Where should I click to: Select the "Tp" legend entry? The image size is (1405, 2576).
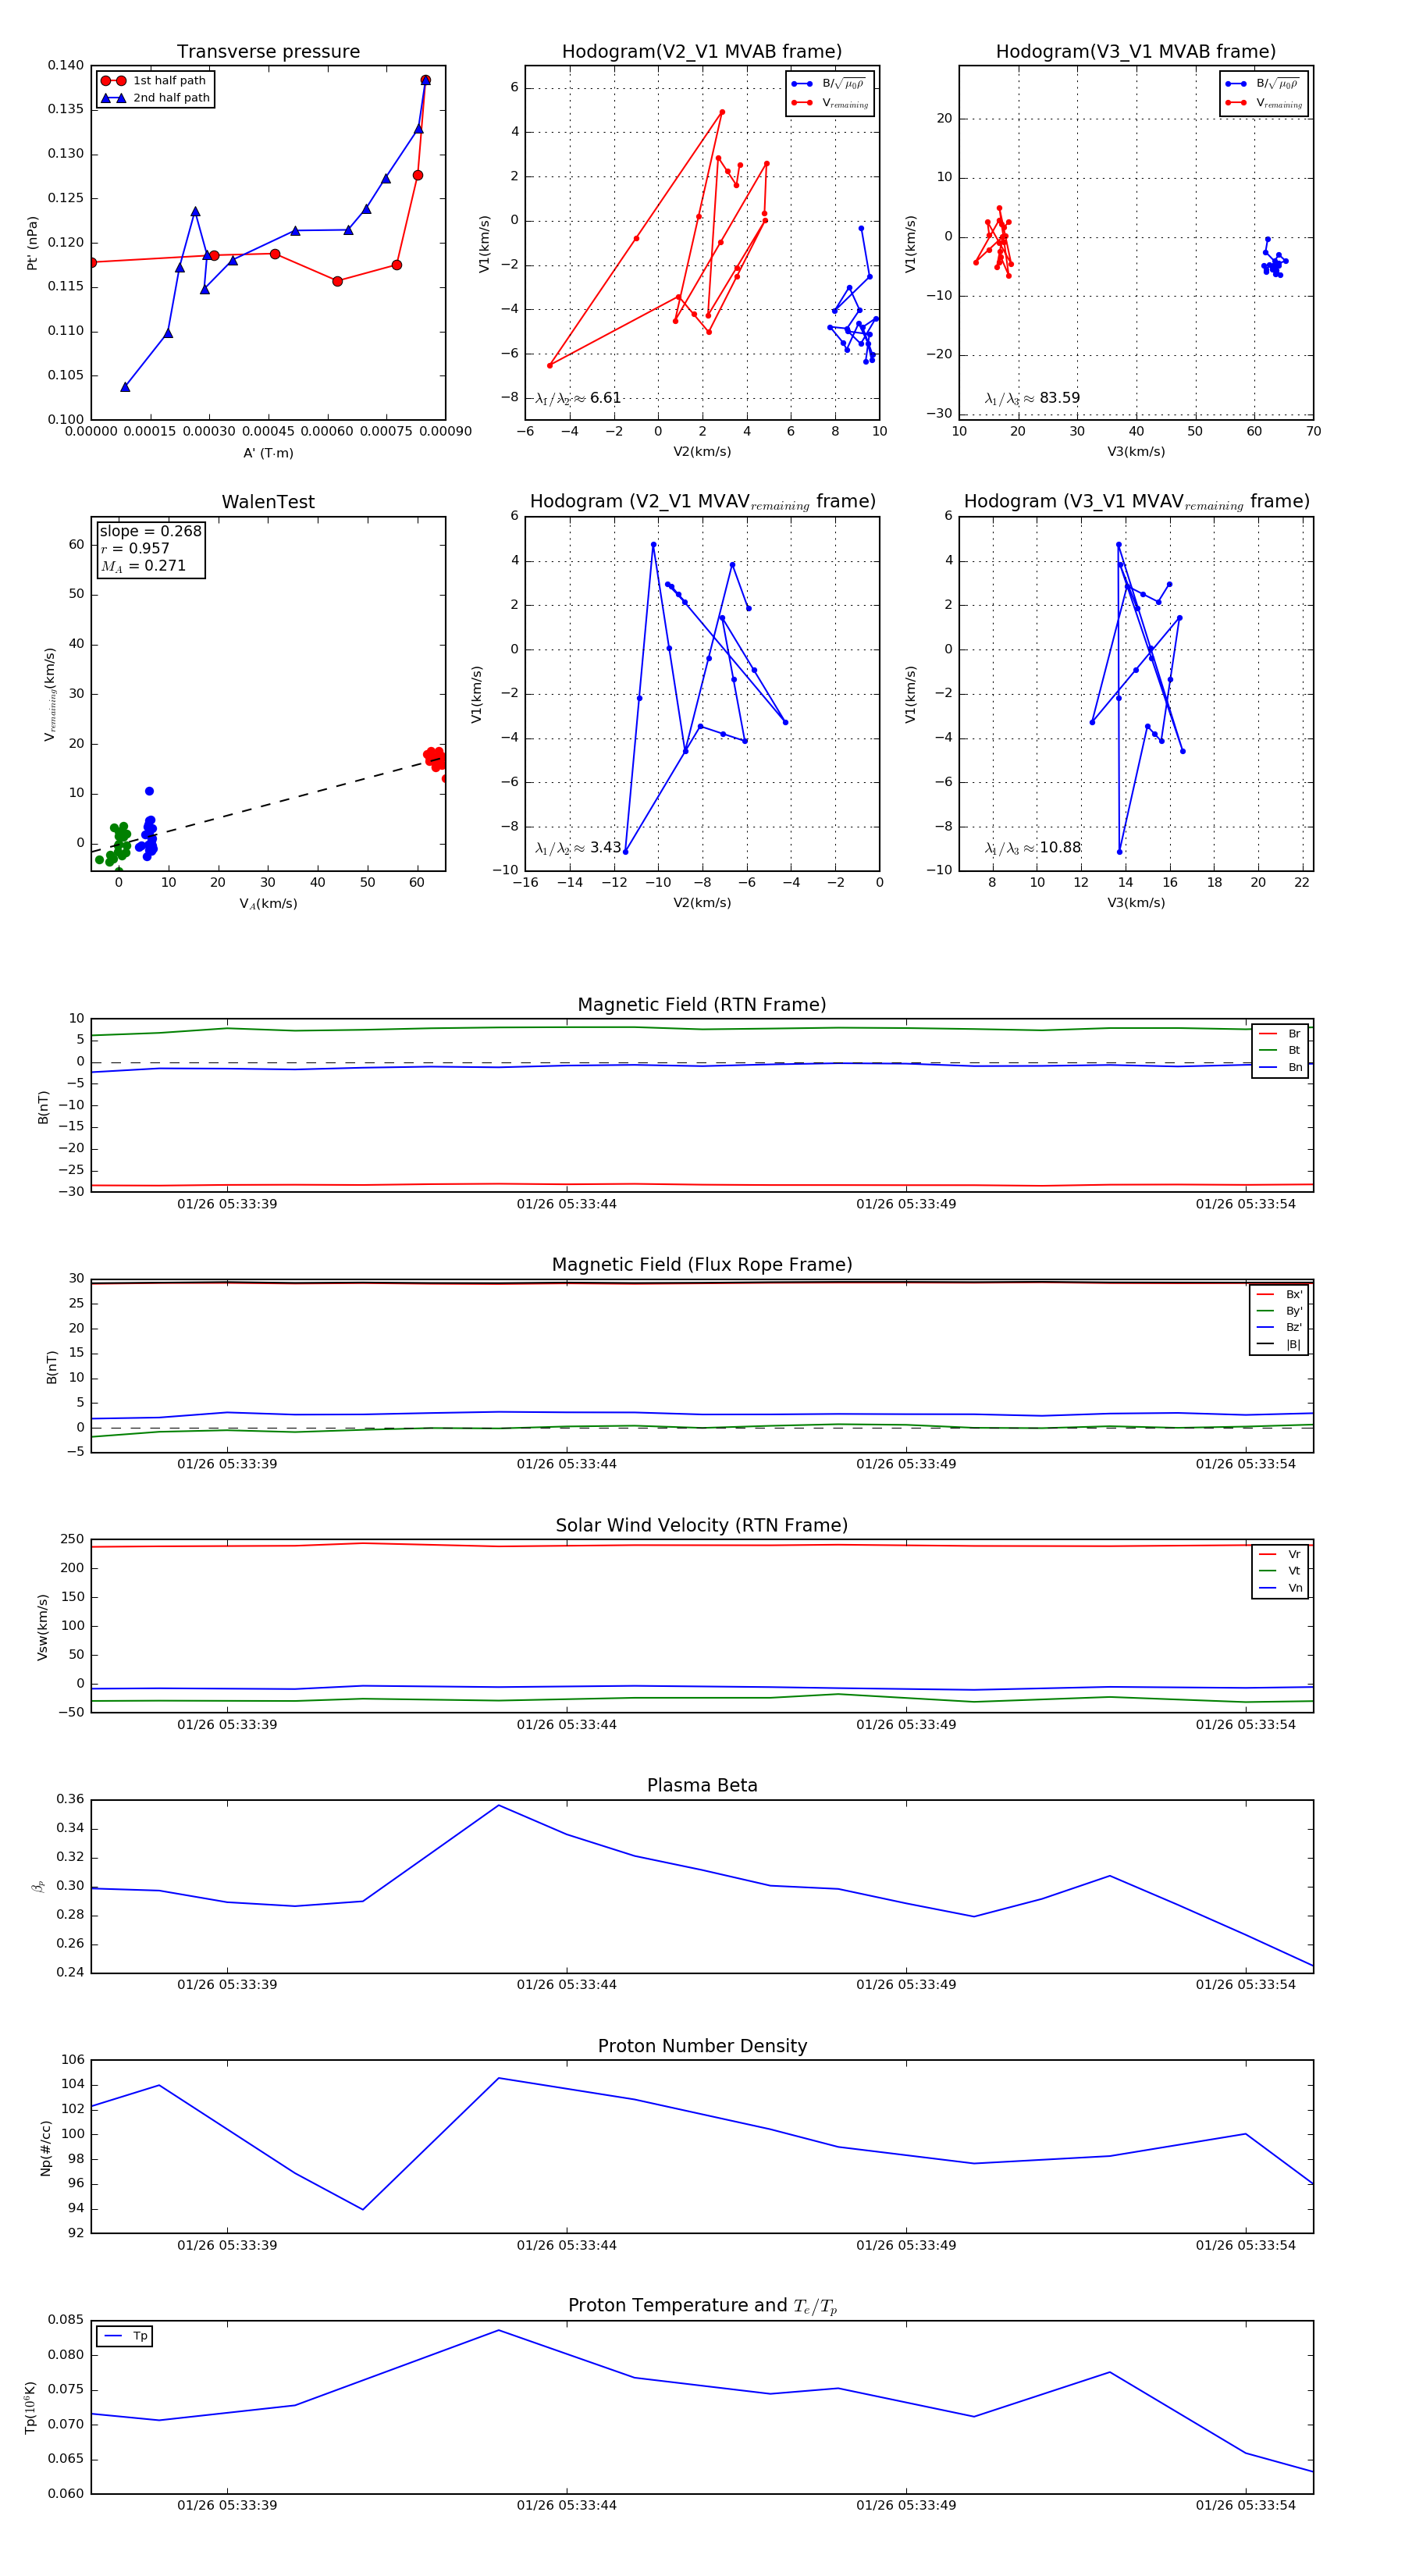126,2336
